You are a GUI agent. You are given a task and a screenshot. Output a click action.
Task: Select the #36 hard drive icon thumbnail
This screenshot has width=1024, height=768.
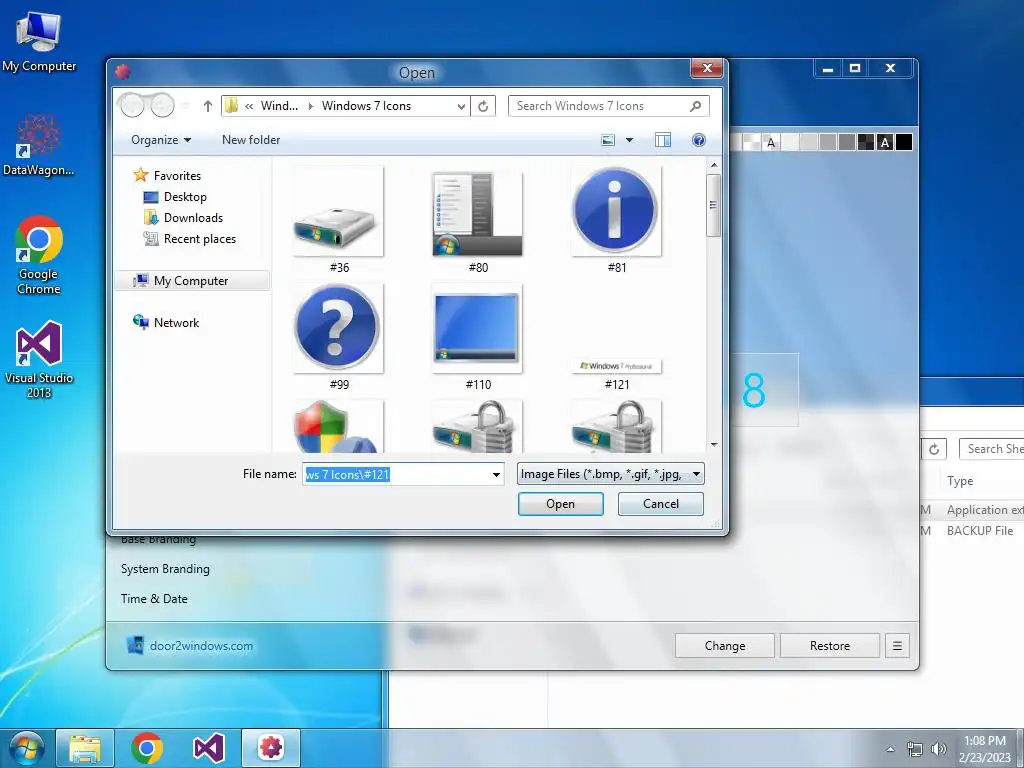[x=338, y=211]
